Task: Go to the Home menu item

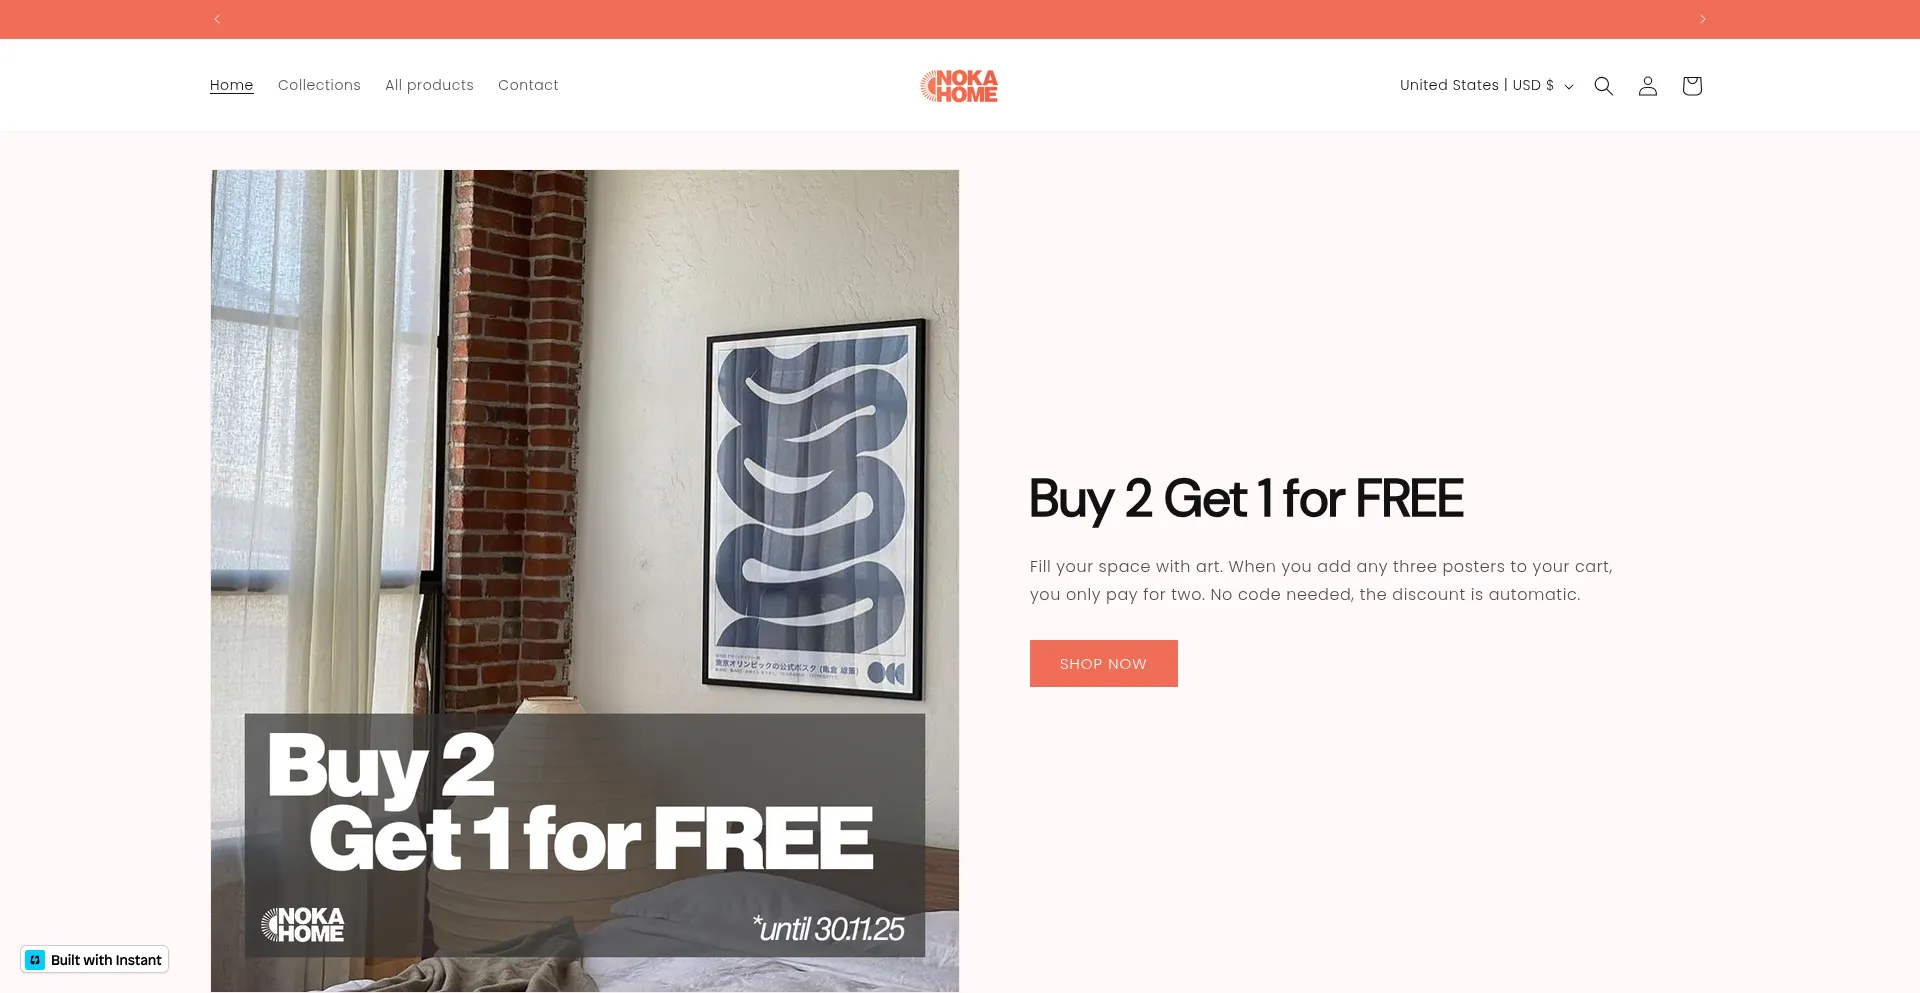Action: click(231, 86)
